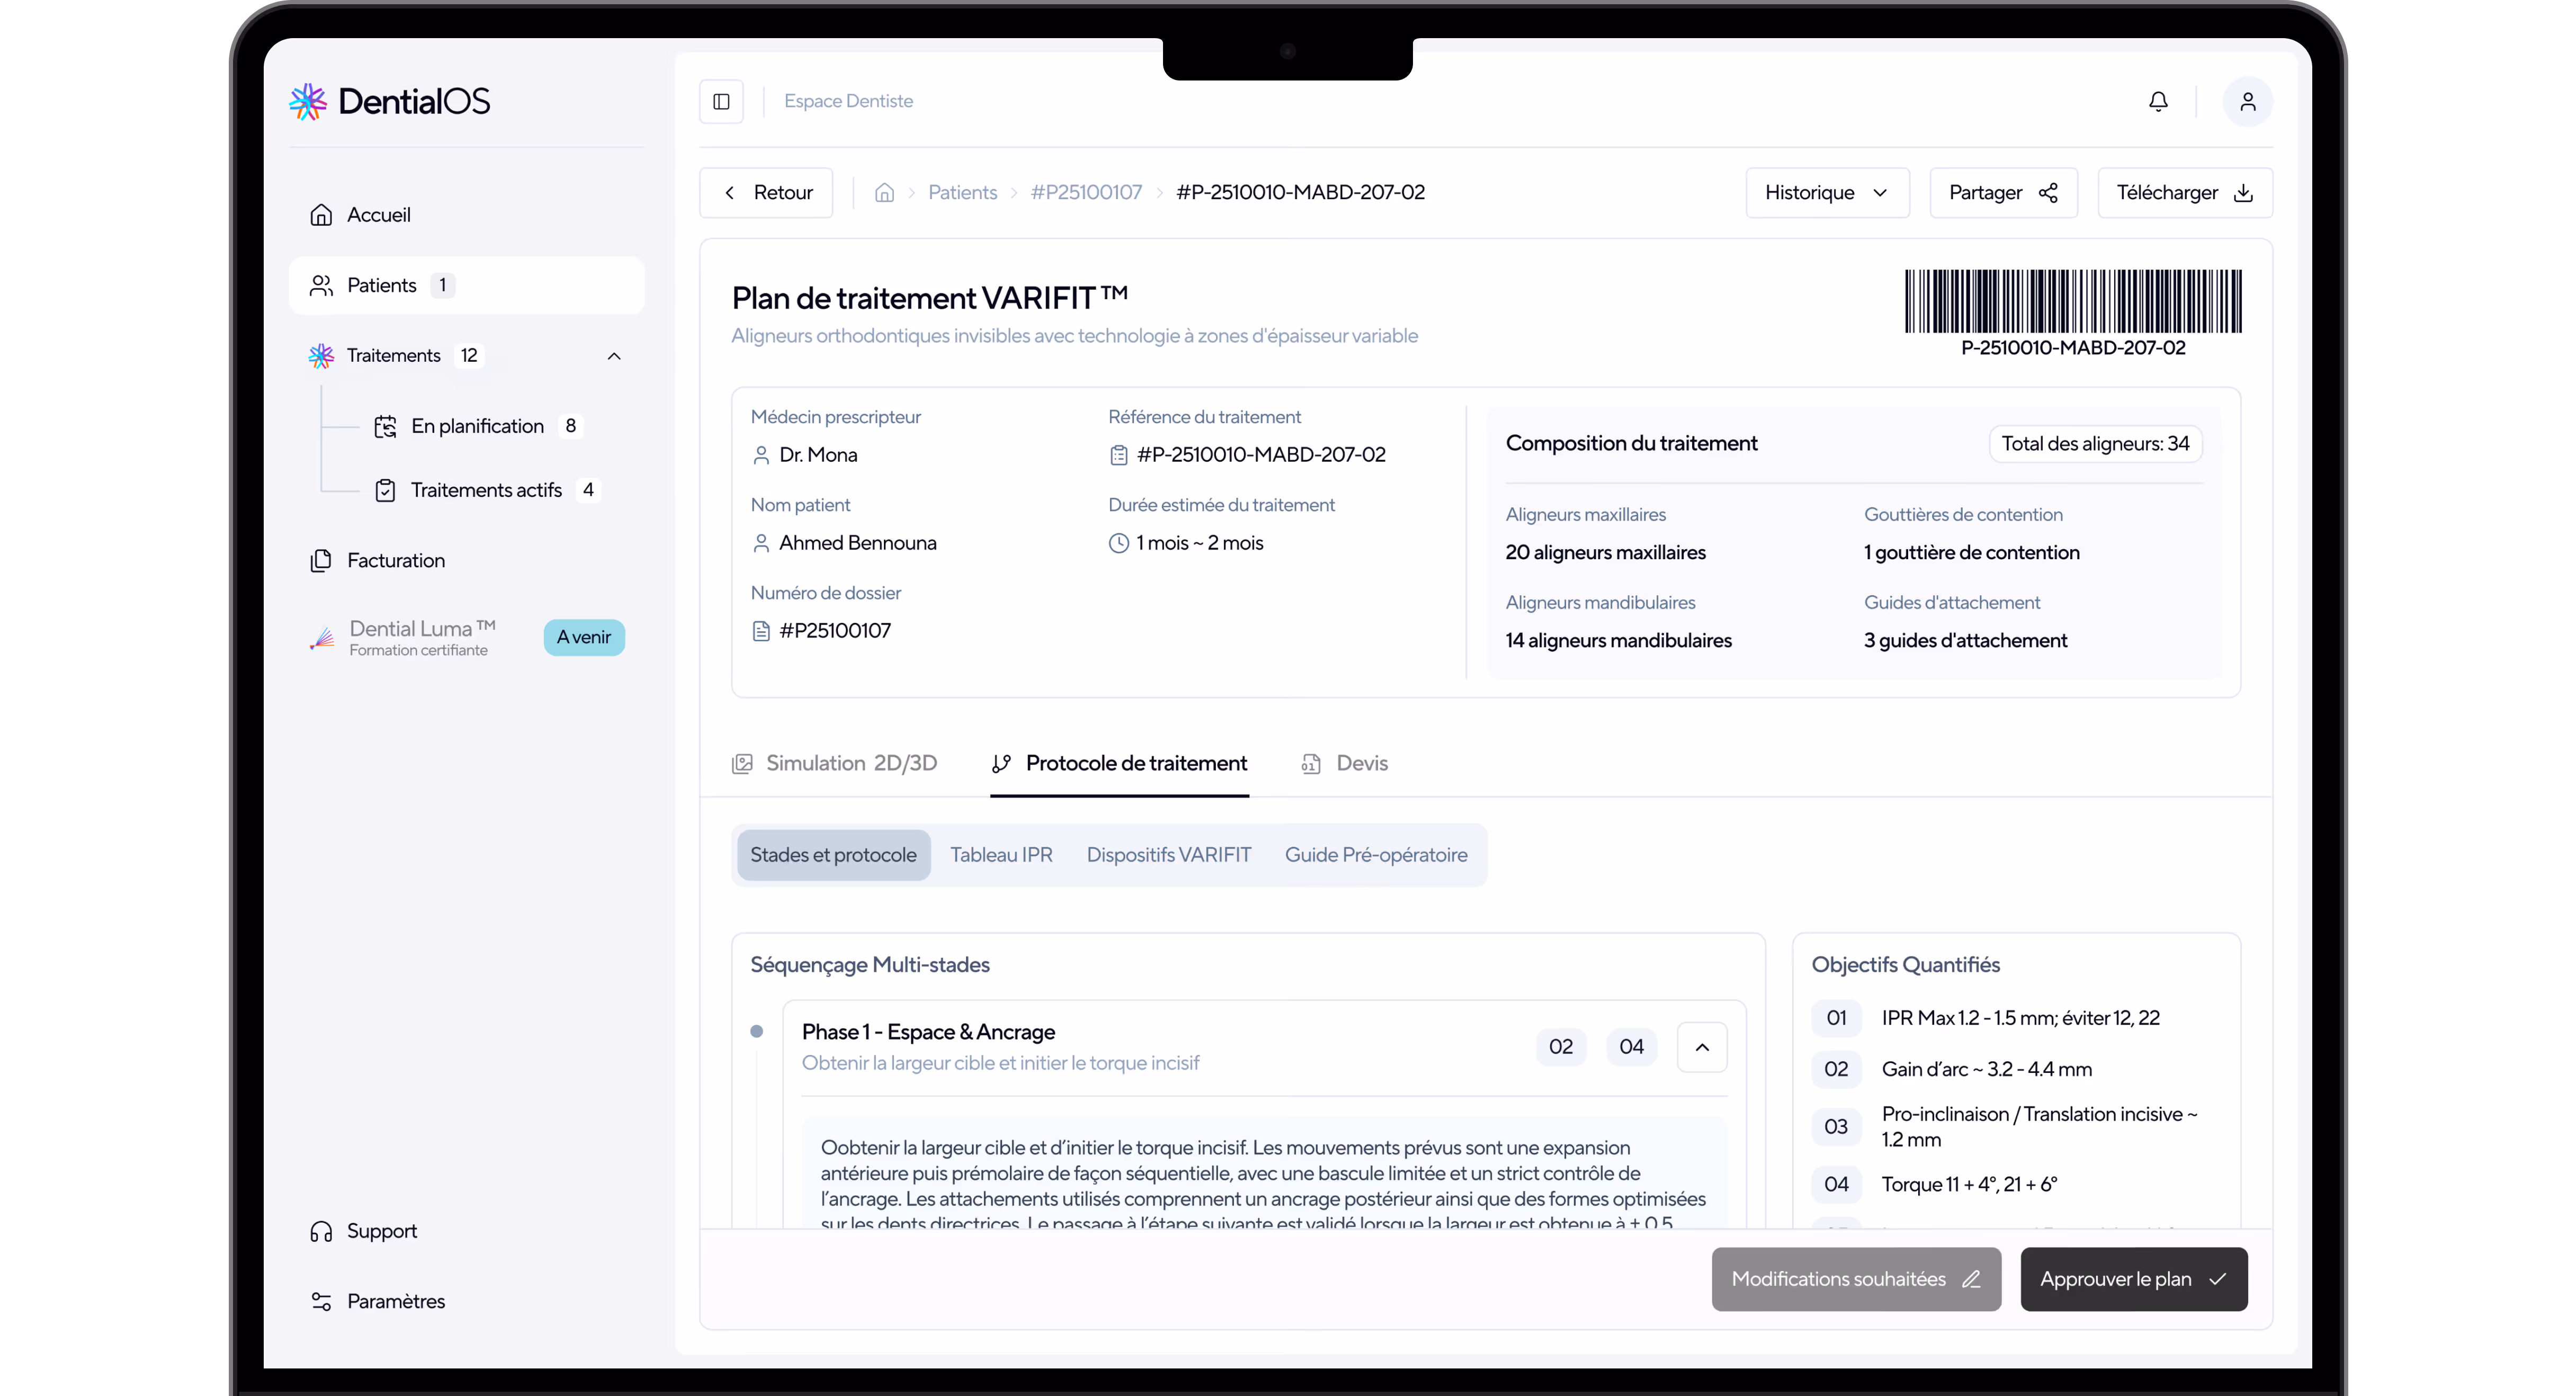
Task: Open the user profile avatar icon
Action: pos(2248,101)
